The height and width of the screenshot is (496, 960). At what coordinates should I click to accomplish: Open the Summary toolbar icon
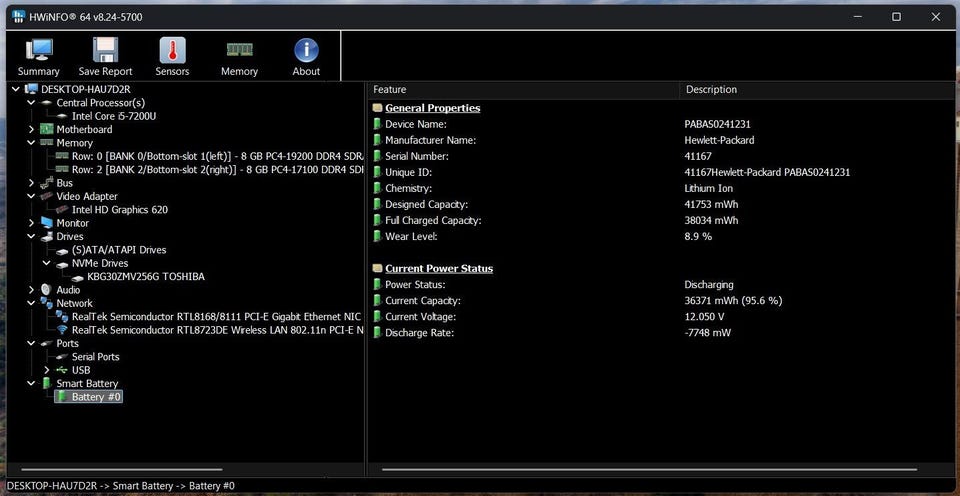click(39, 50)
